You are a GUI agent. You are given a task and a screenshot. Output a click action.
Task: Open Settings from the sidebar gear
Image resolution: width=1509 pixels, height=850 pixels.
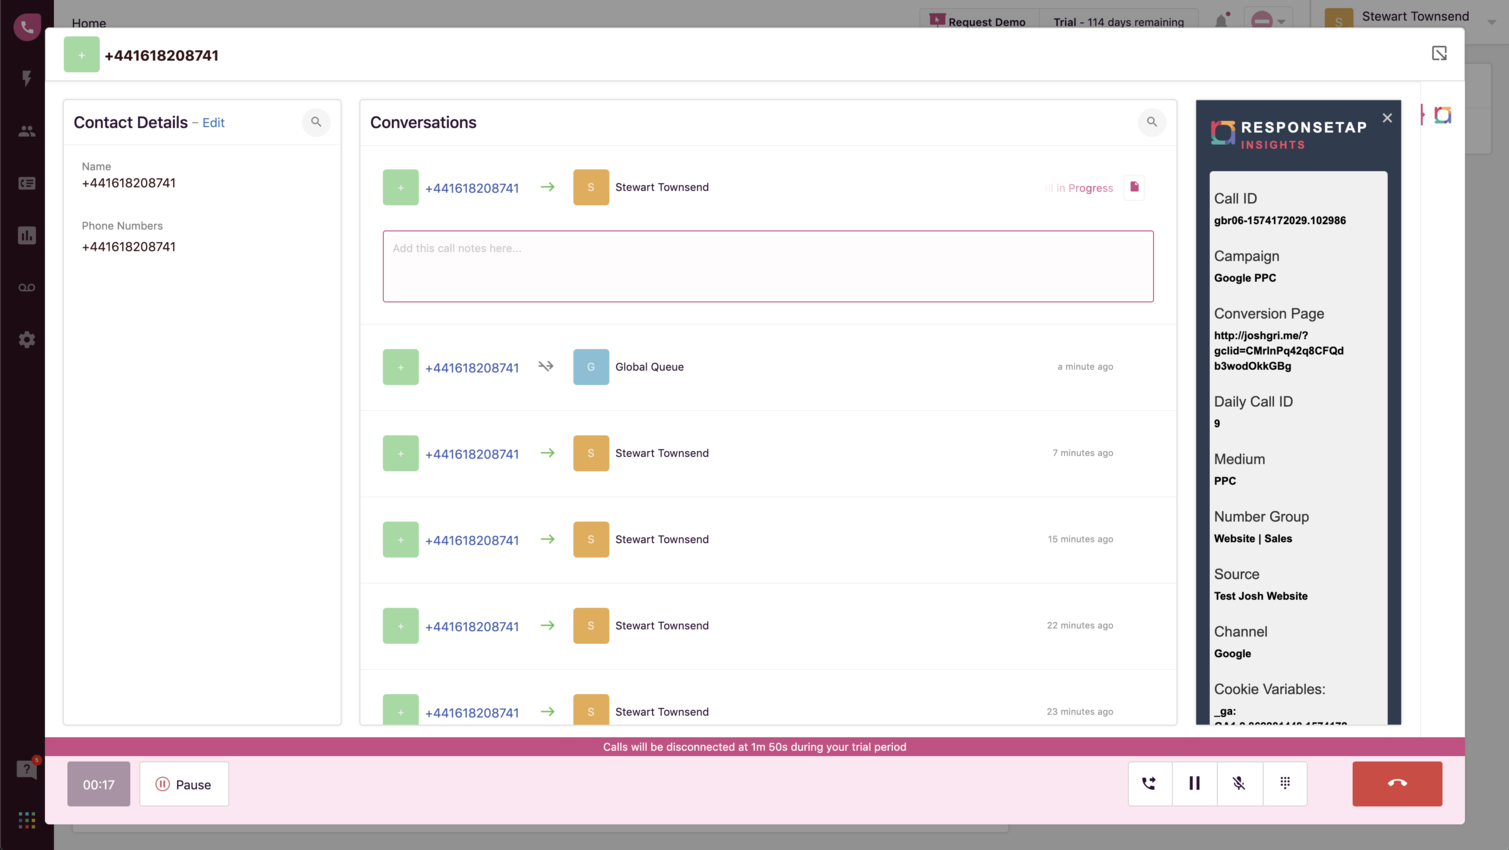tap(26, 339)
